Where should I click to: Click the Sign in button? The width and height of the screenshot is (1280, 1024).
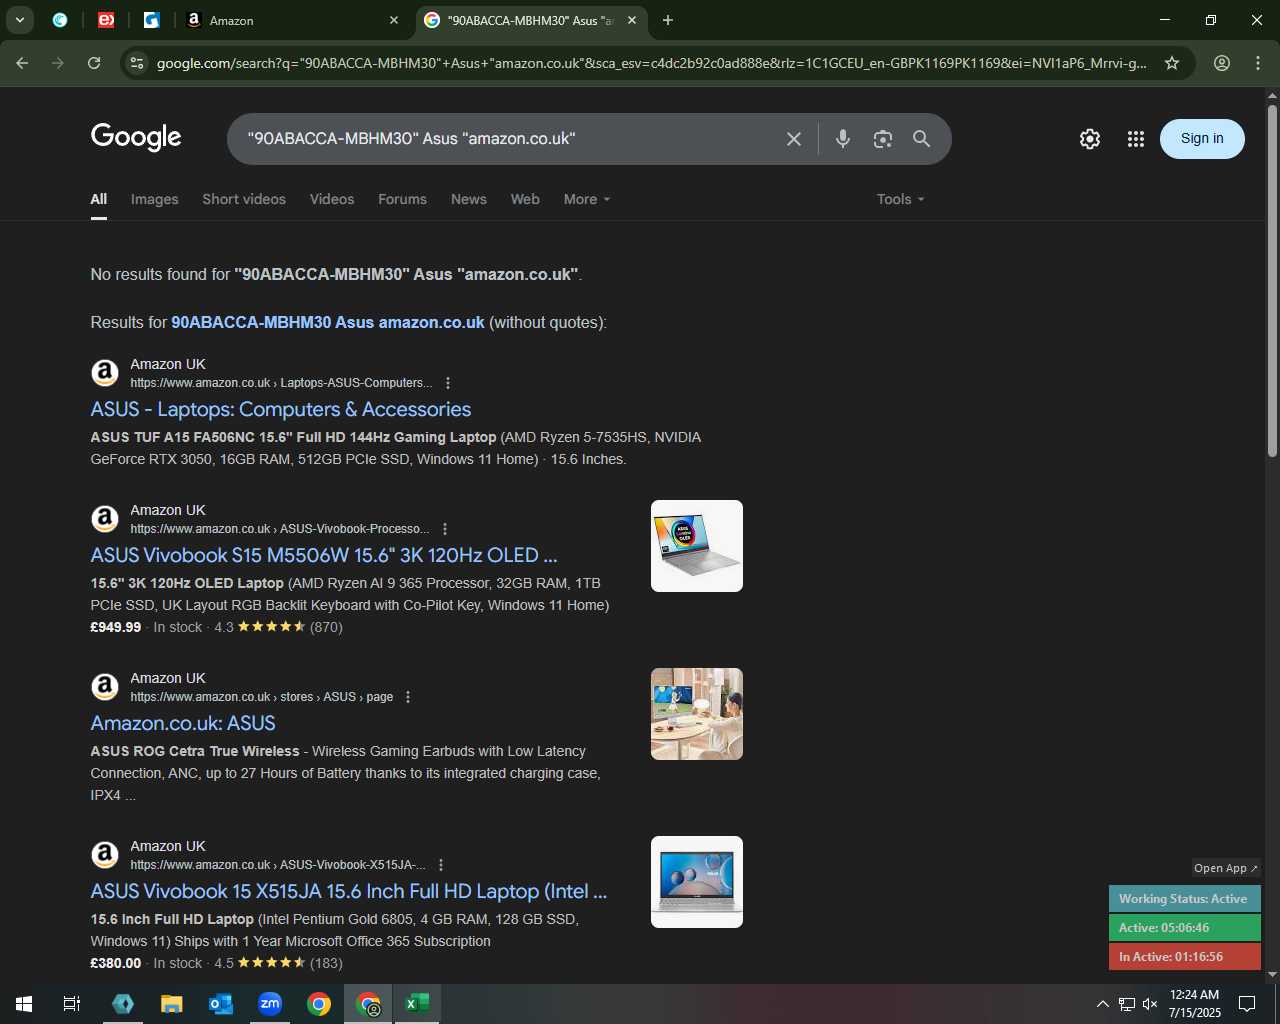pyautogui.click(x=1202, y=139)
